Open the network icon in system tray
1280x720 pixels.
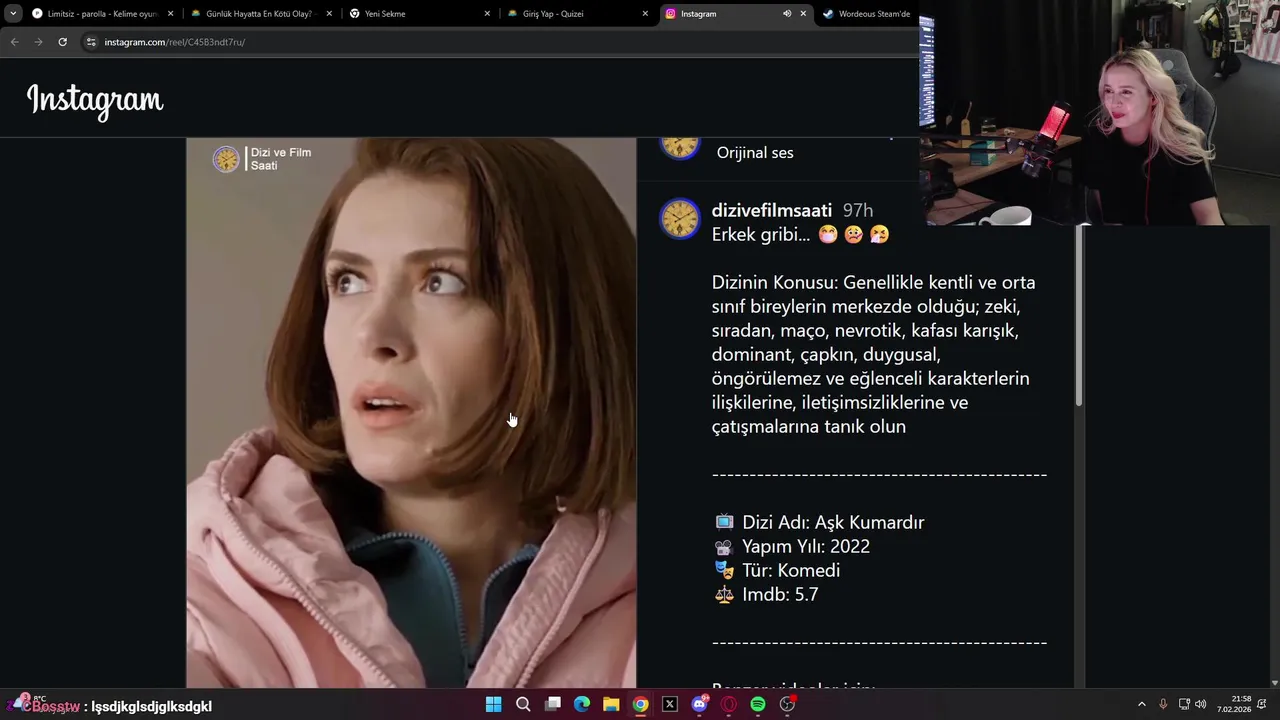pos(1184,704)
